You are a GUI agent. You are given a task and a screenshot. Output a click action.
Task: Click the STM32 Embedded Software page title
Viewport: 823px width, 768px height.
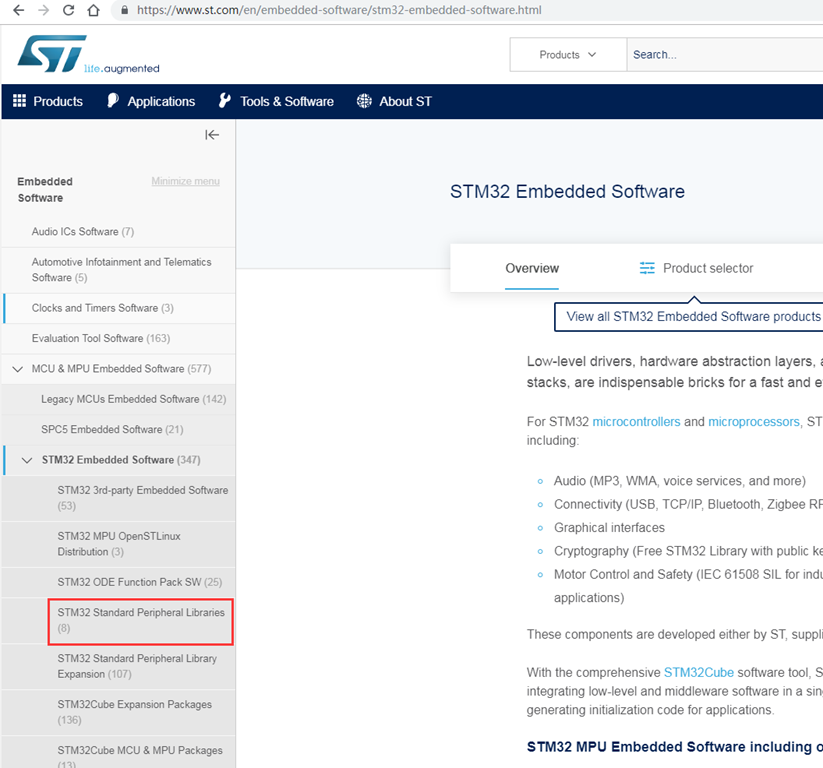click(x=567, y=192)
